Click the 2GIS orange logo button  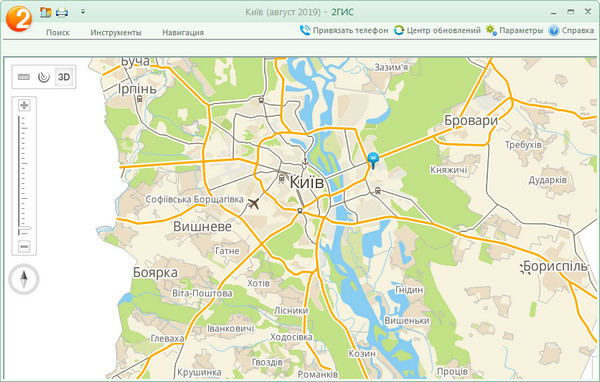pyautogui.click(x=18, y=19)
